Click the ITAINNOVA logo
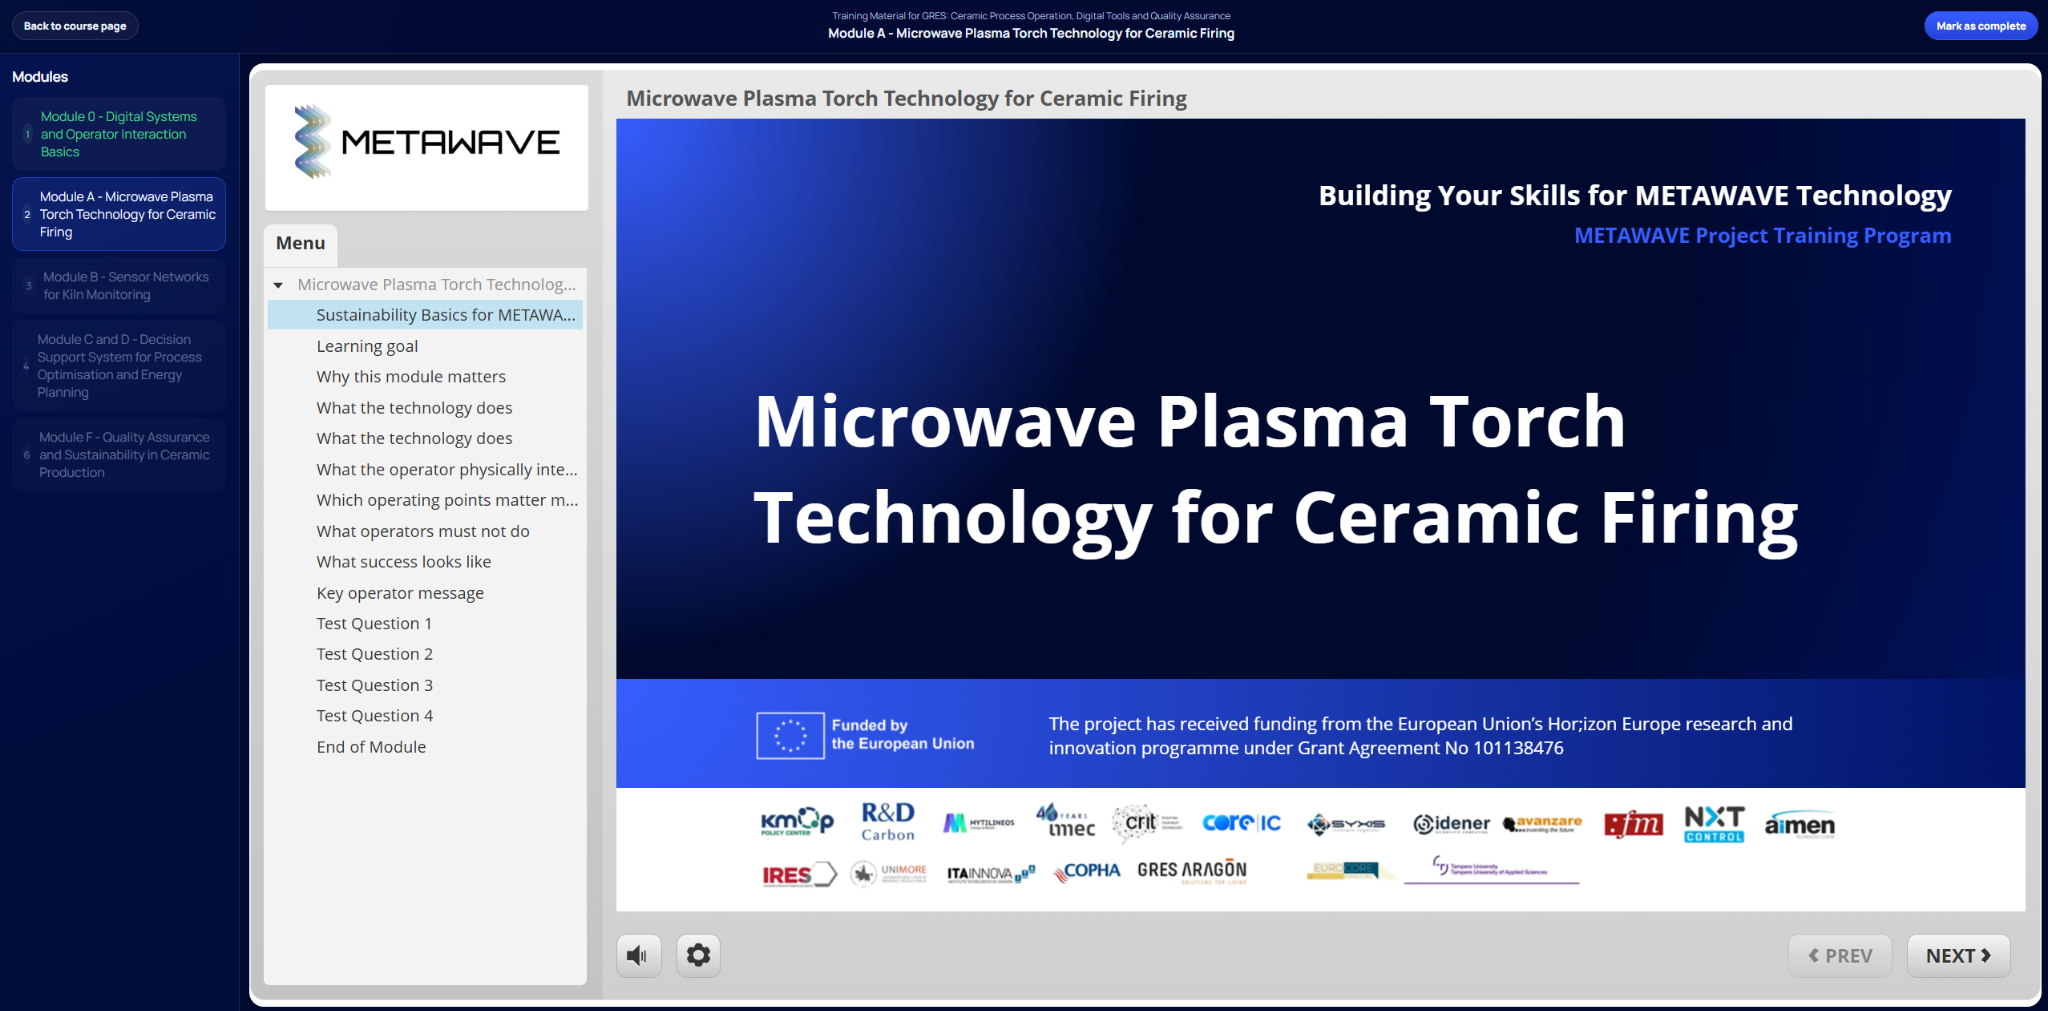The image size is (2048, 1011). (991, 875)
